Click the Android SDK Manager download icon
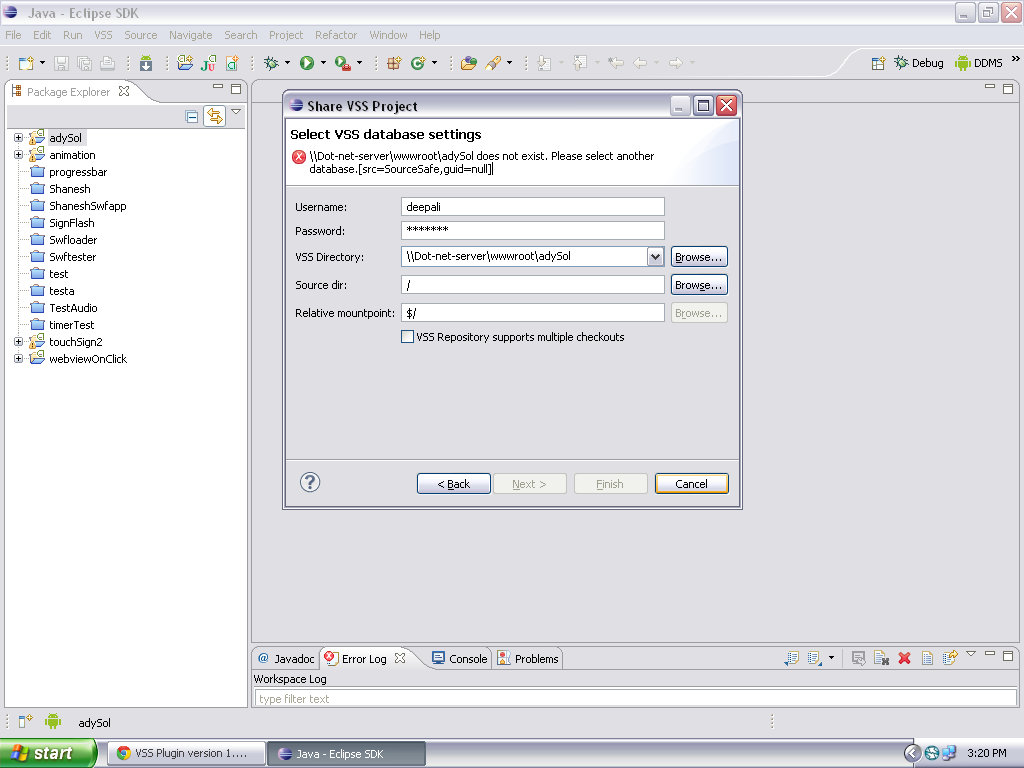1024x768 pixels. (x=146, y=63)
